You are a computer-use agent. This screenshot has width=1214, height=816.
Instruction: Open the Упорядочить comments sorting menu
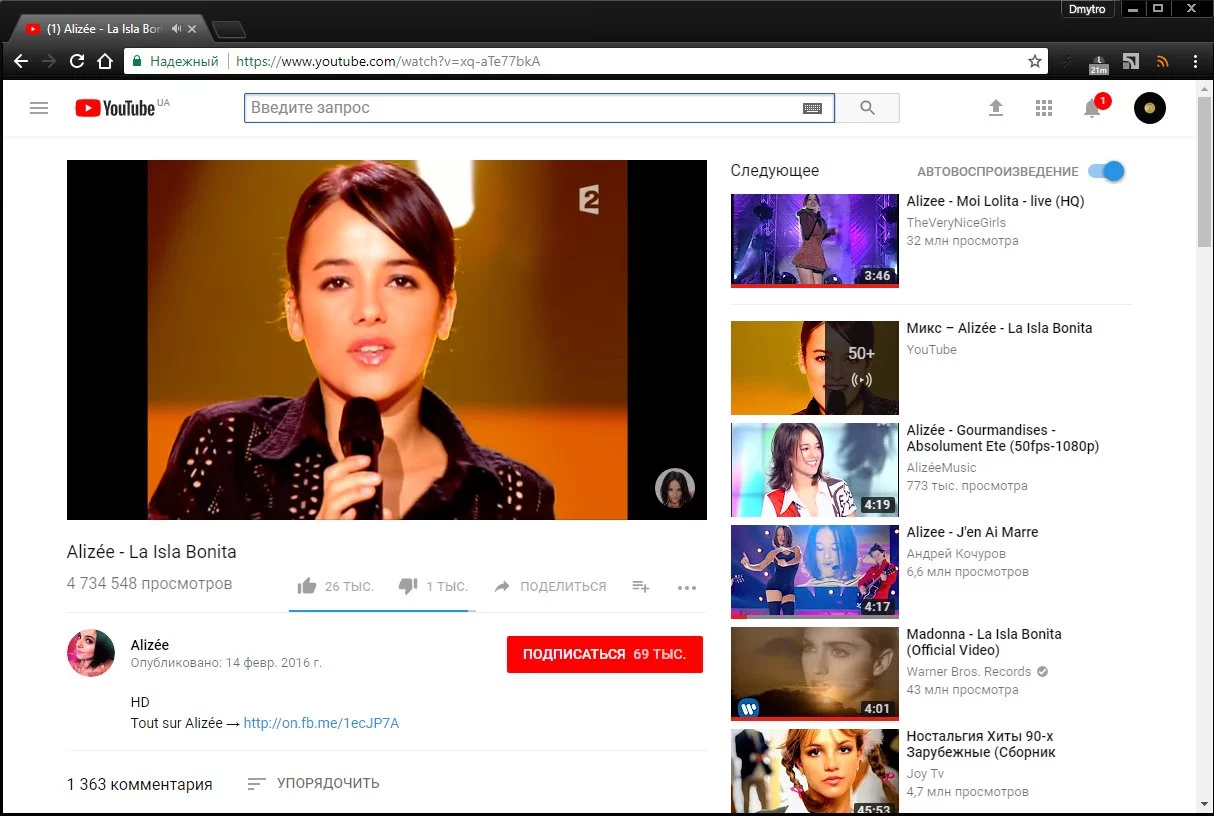[314, 783]
